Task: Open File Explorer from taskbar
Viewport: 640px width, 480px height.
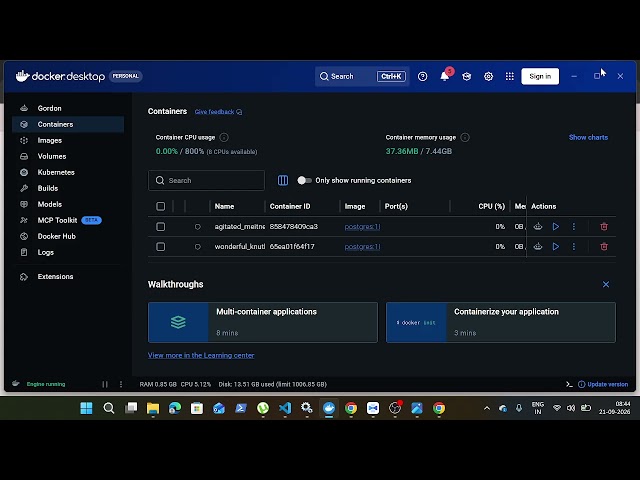Action: pyautogui.click(x=153, y=408)
